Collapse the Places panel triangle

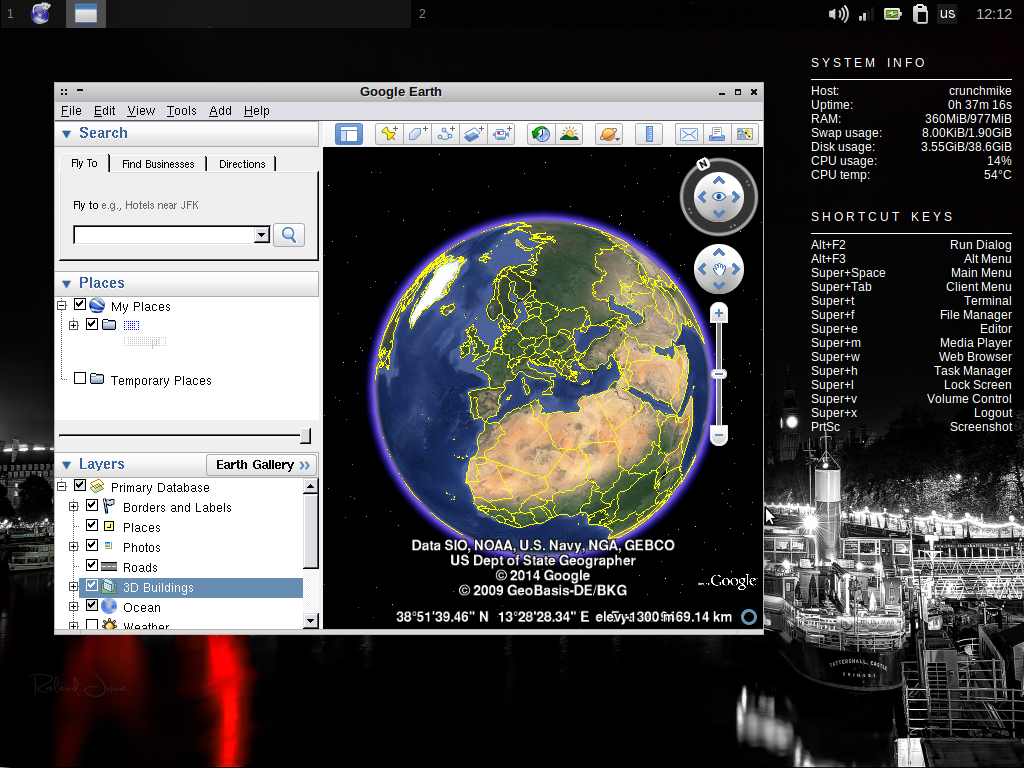66,283
